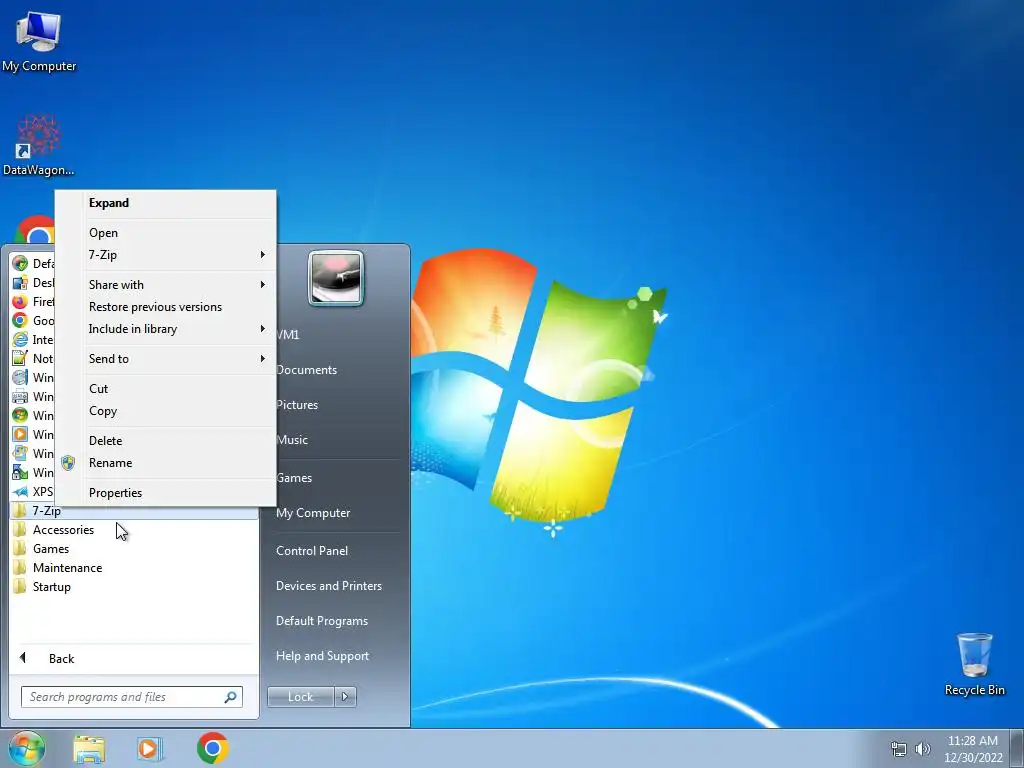Click the Notepad++ icon in programs list
The width and height of the screenshot is (1024, 768).
point(20,358)
